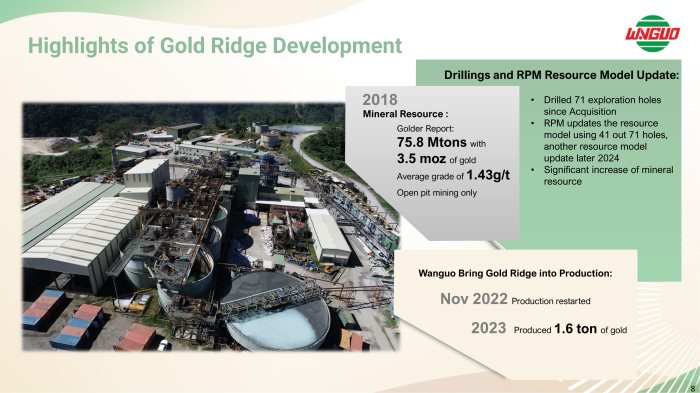Click the aerial processing plant photo
The width and height of the screenshot is (700, 393).
tap(211, 226)
